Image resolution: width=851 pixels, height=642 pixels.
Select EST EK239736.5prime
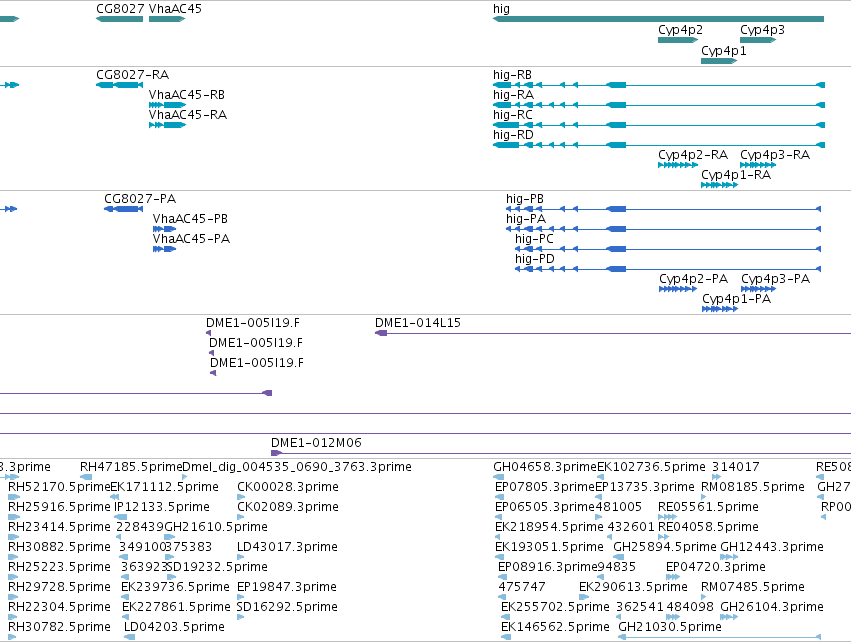click(175, 587)
